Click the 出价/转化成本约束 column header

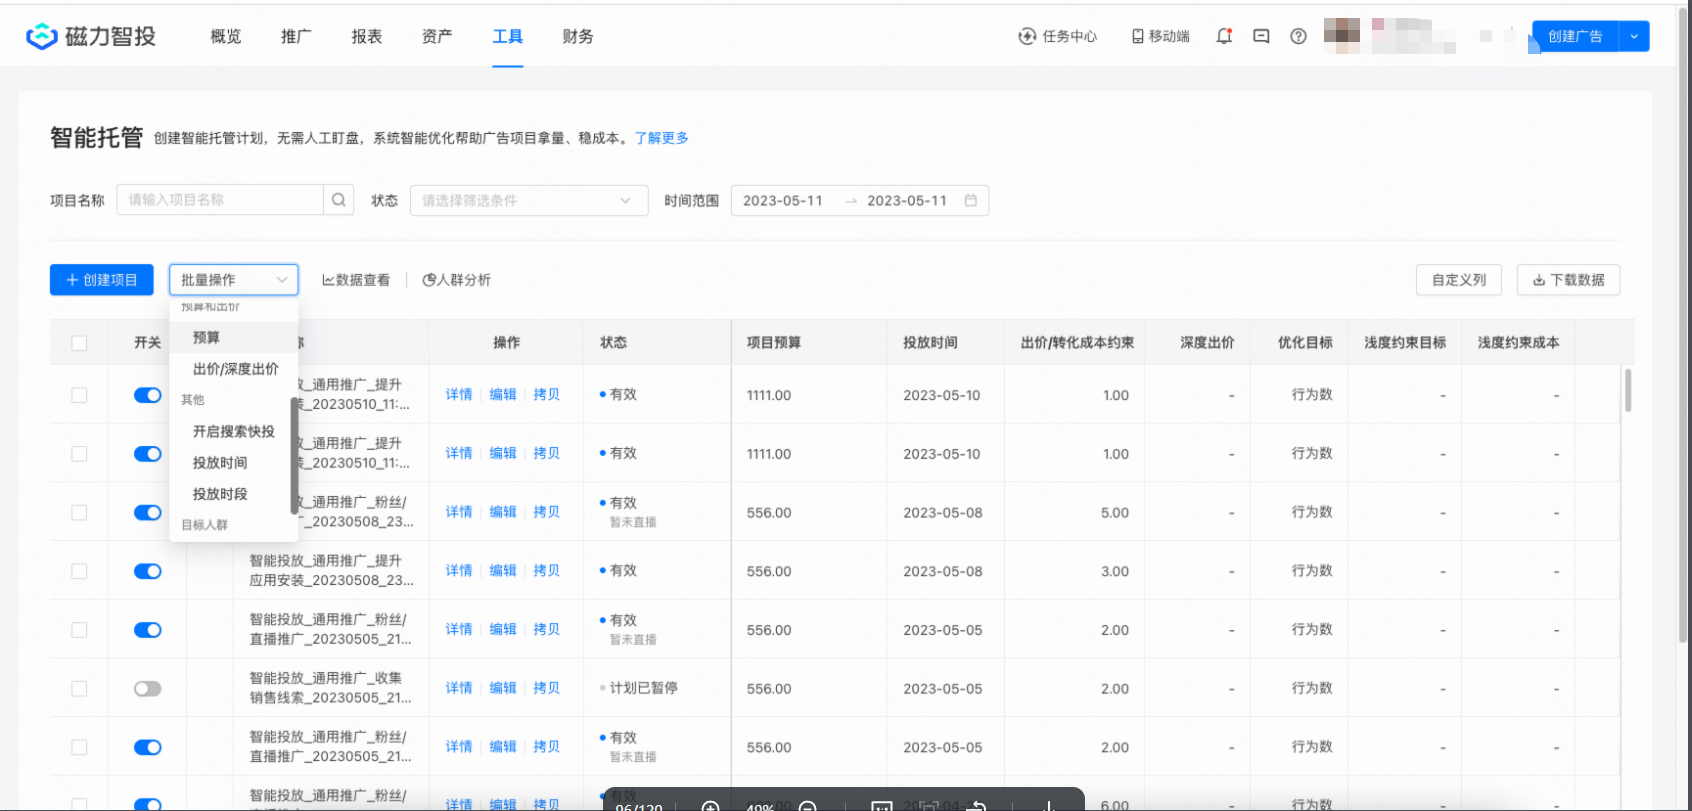(1077, 343)
